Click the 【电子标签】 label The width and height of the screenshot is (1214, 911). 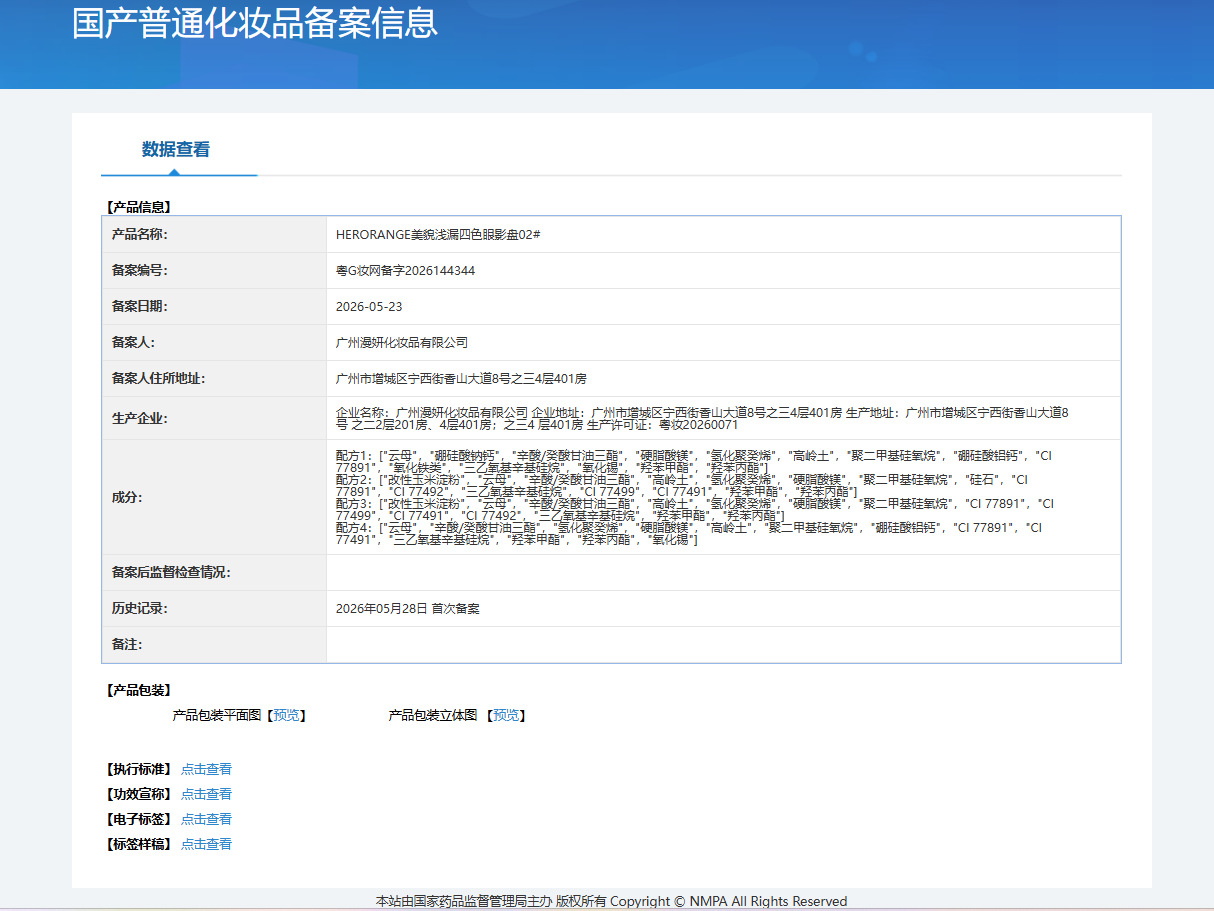(138, 819)
